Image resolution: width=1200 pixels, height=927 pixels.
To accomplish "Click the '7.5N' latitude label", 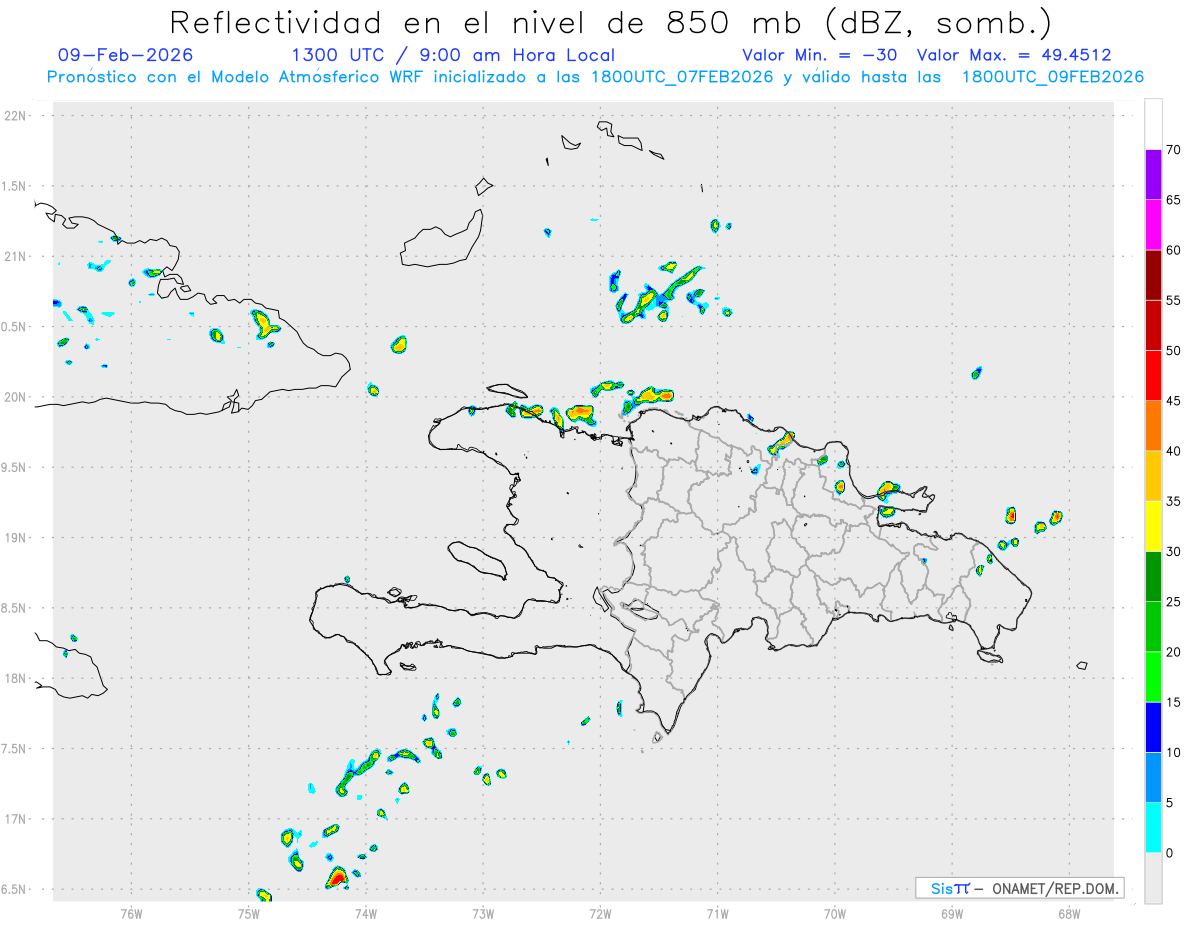I will [14, 749].
